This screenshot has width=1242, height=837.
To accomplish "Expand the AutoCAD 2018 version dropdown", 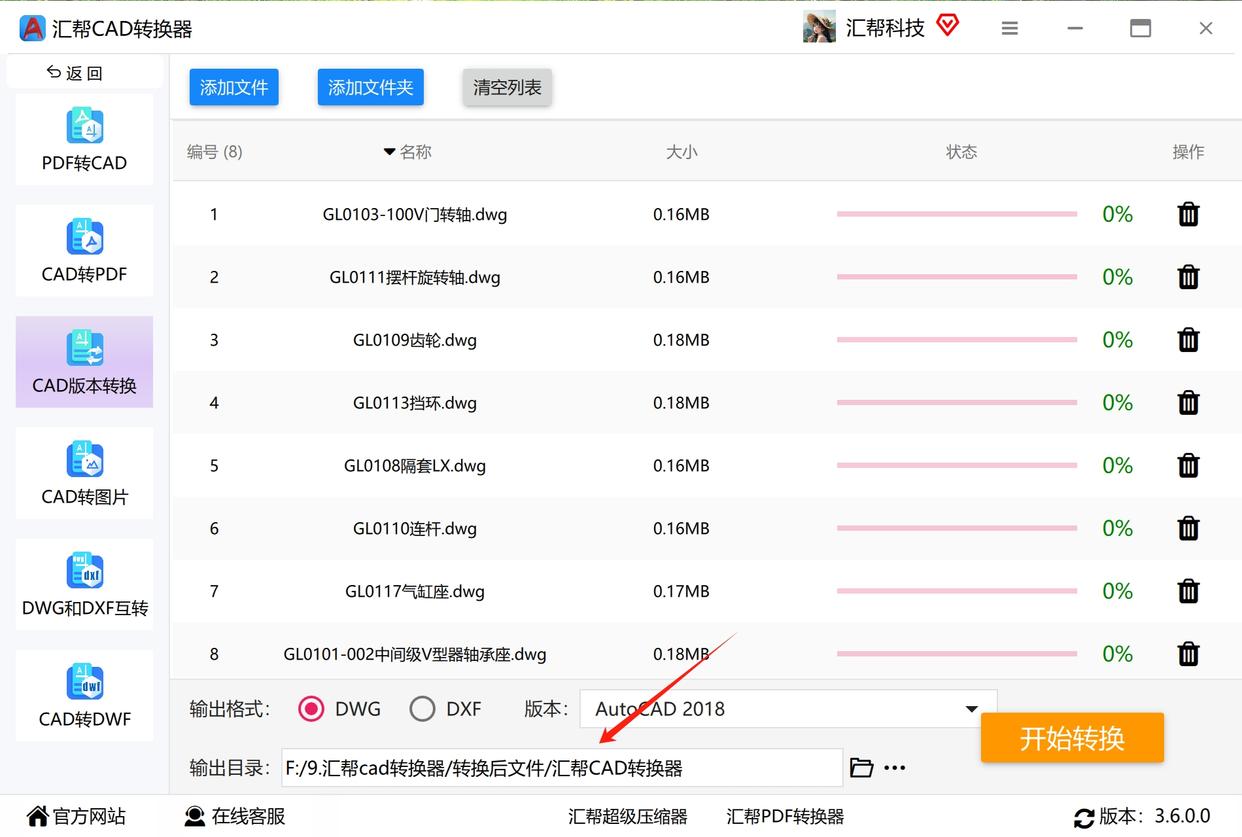I will [x=788, y=709].
